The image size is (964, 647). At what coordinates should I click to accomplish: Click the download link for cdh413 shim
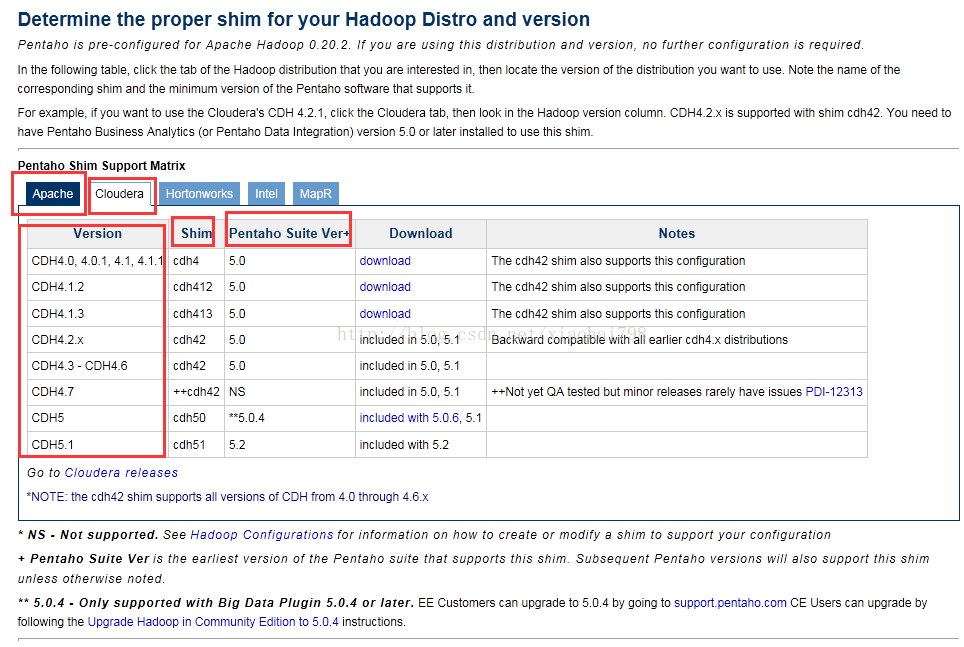(385, 314)
